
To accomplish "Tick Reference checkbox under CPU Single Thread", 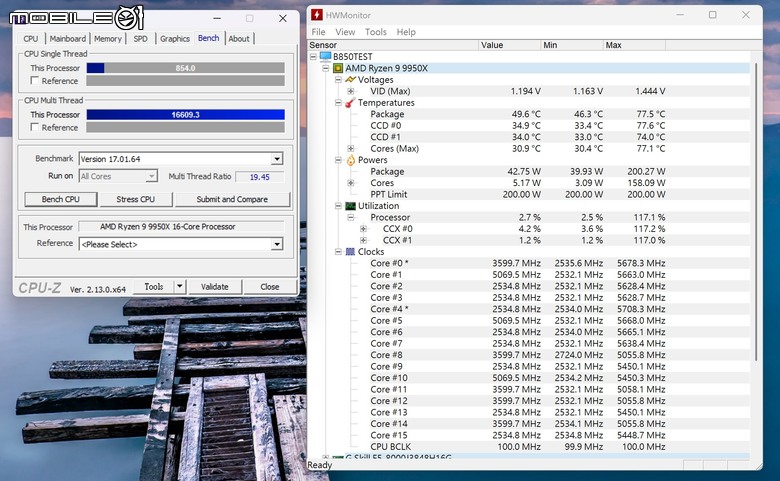I will [35, 80].
